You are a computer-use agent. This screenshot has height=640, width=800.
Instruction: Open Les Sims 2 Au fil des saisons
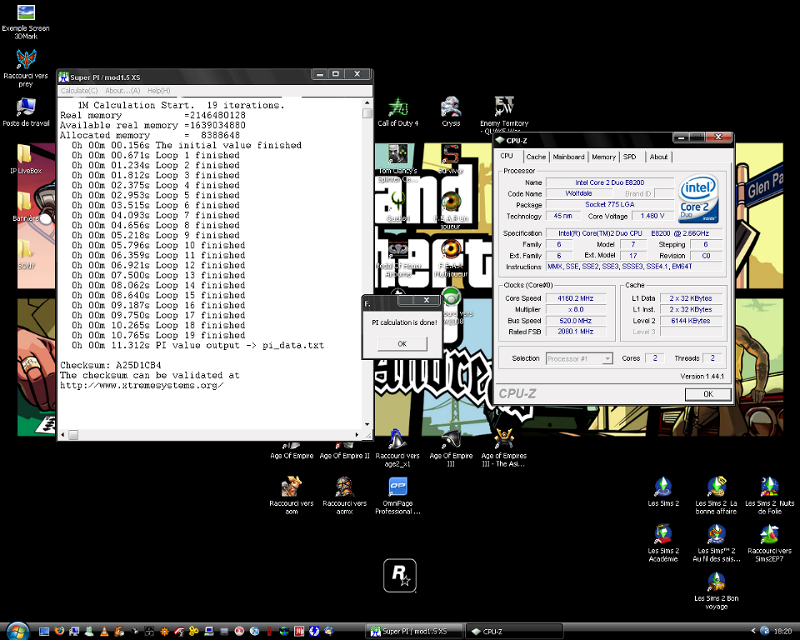pos(716,543)
